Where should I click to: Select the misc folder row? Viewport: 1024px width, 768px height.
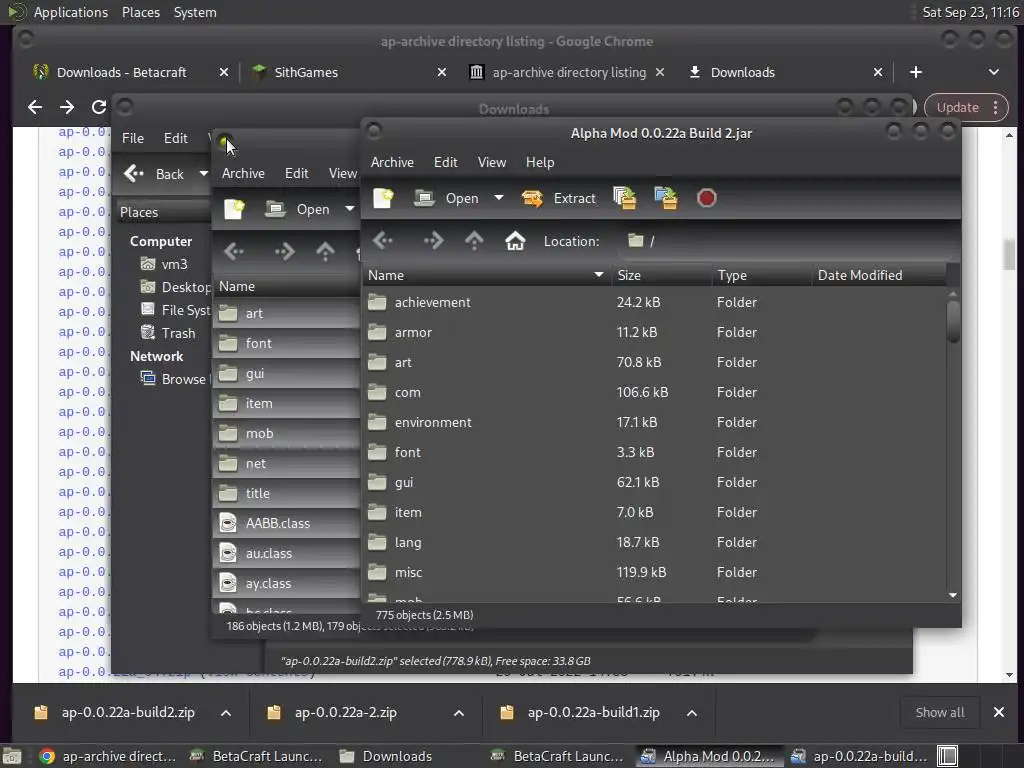click(x=655, y=573)
